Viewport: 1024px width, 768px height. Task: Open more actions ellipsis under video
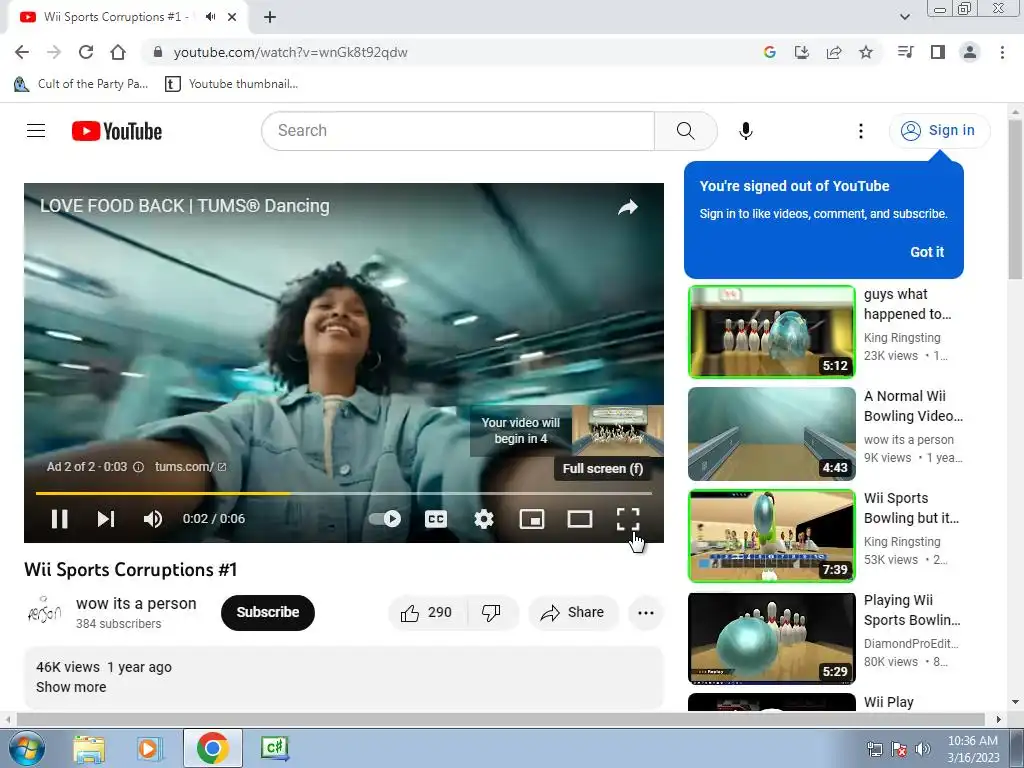[646, 613]
